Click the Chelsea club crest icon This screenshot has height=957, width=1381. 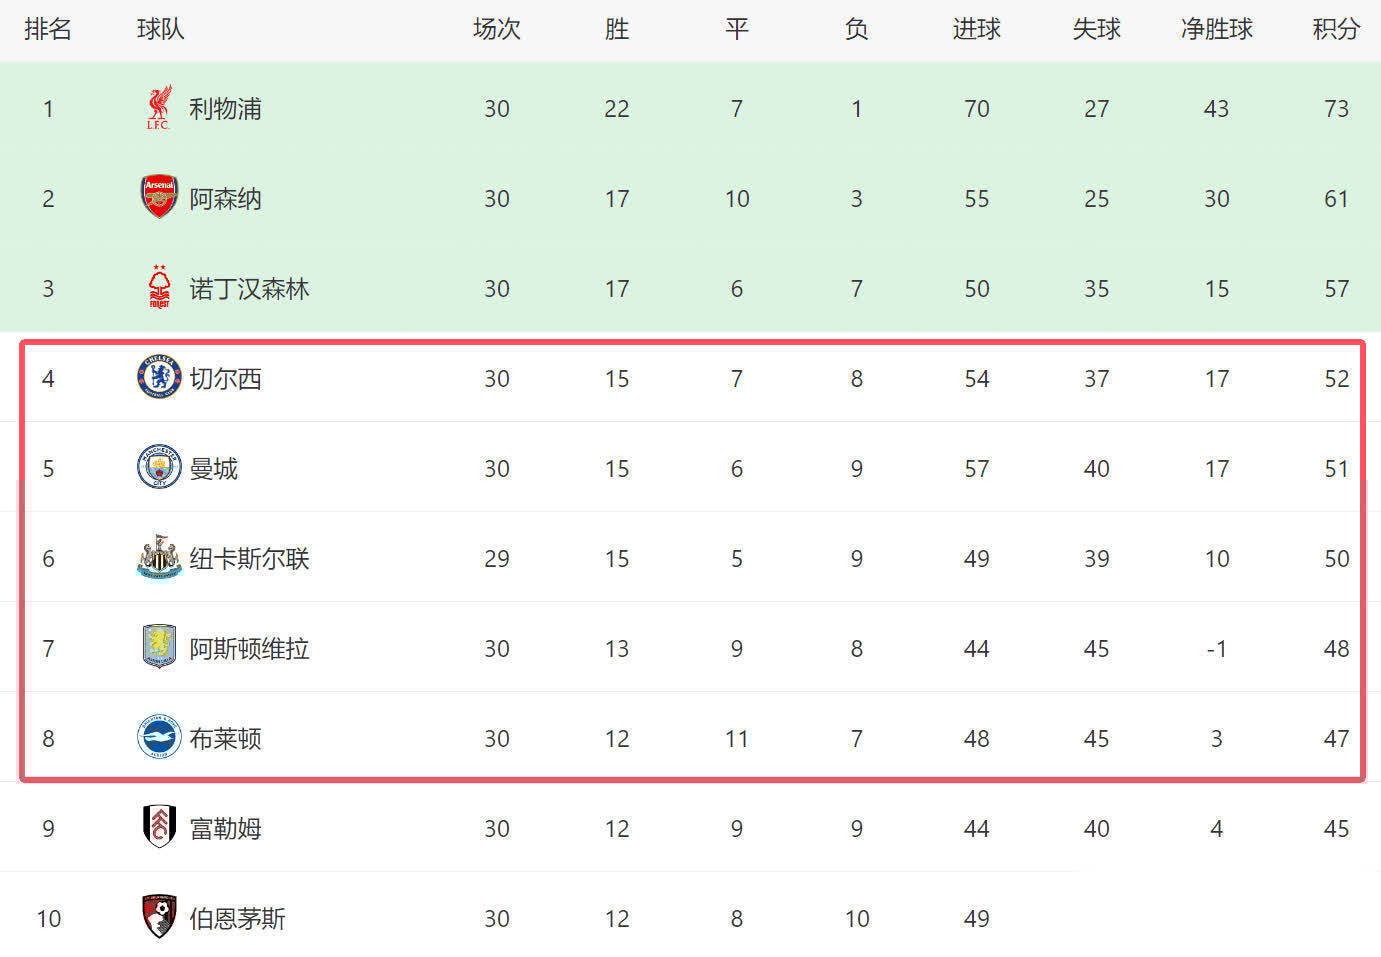click(x=159, y=377)
